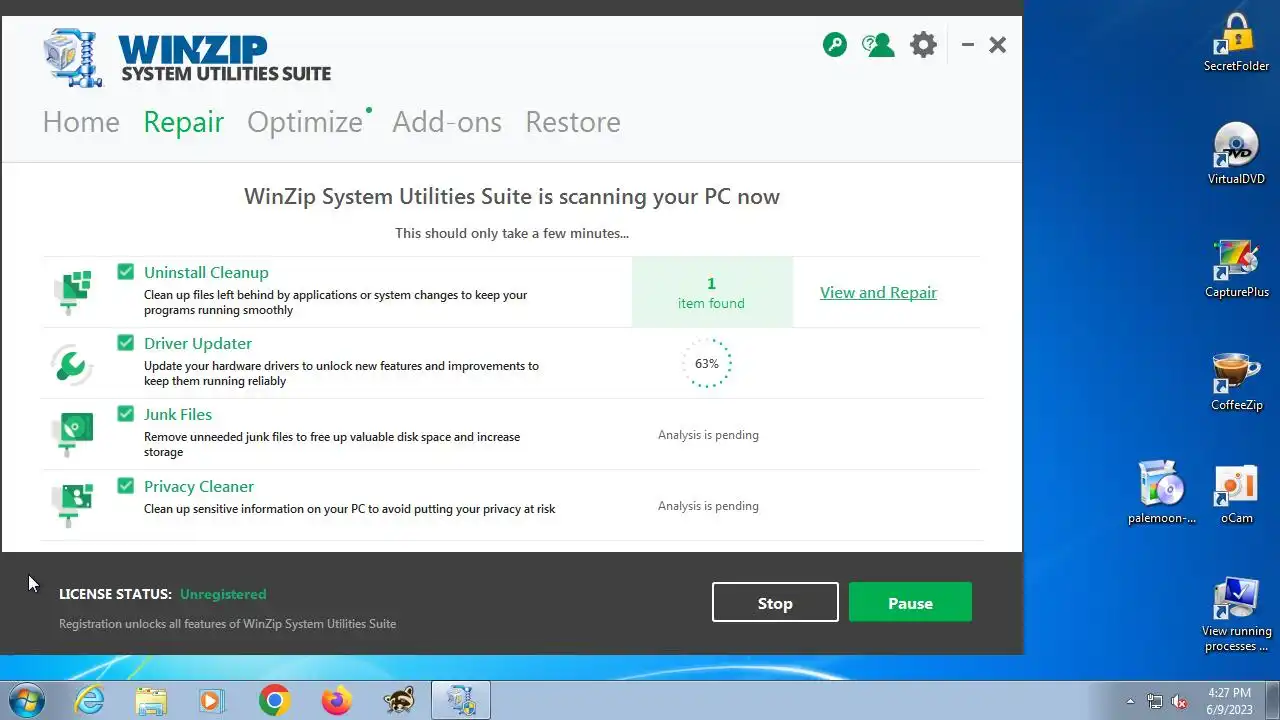Uncheck the Privacy Cleaner checkbox
Screen dimensions: 1280x720
125,486
